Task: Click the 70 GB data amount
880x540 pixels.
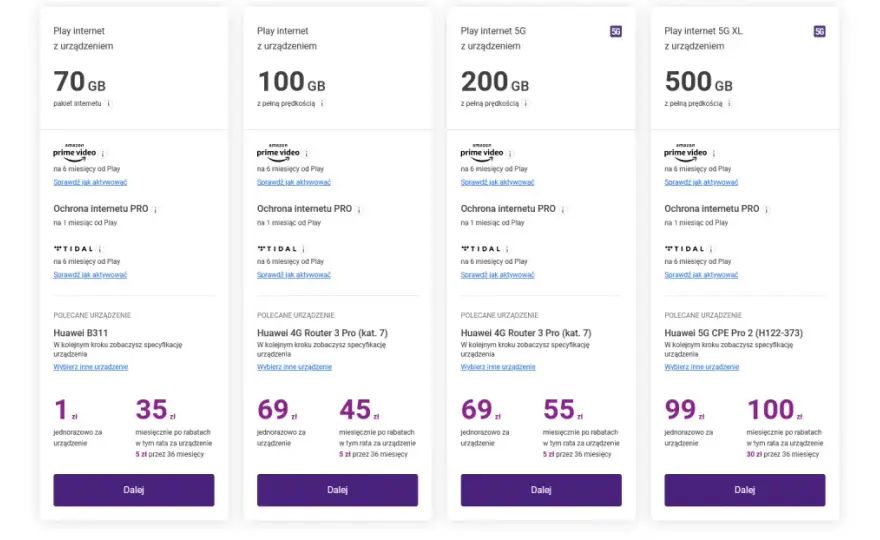Action: coord(80,82)
